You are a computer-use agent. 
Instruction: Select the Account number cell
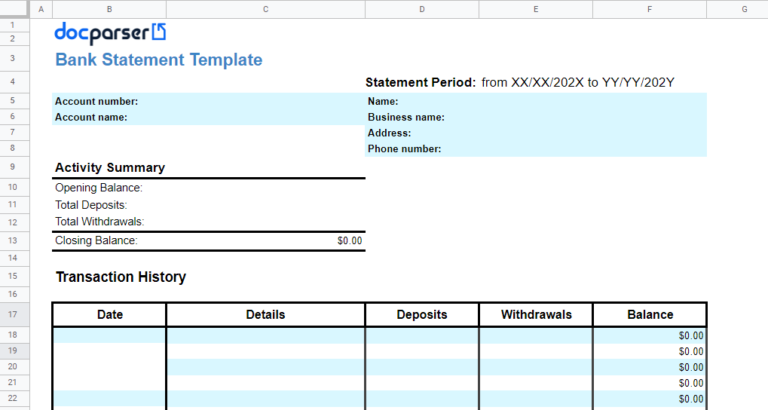click(96, 101)
